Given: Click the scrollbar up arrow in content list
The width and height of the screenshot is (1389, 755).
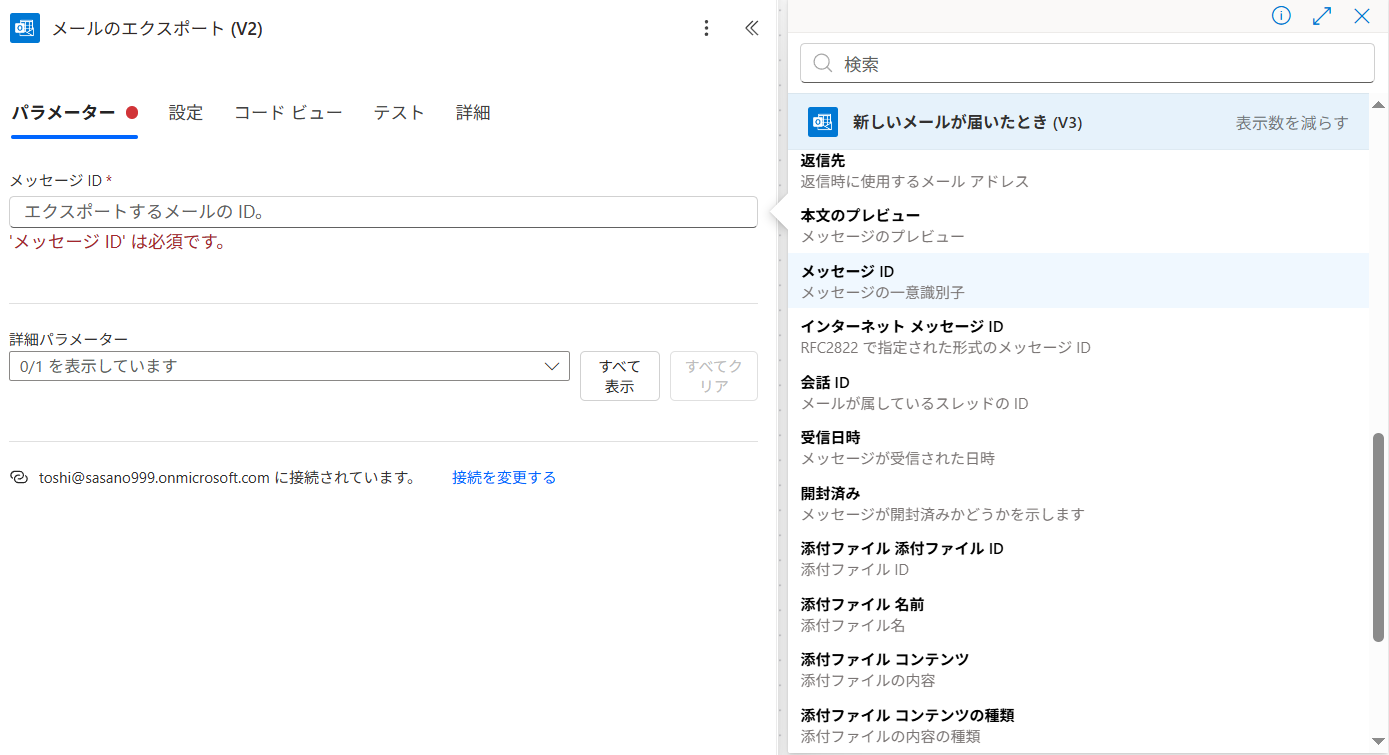Looking at the screenshot, I should tap(1378, 104).
